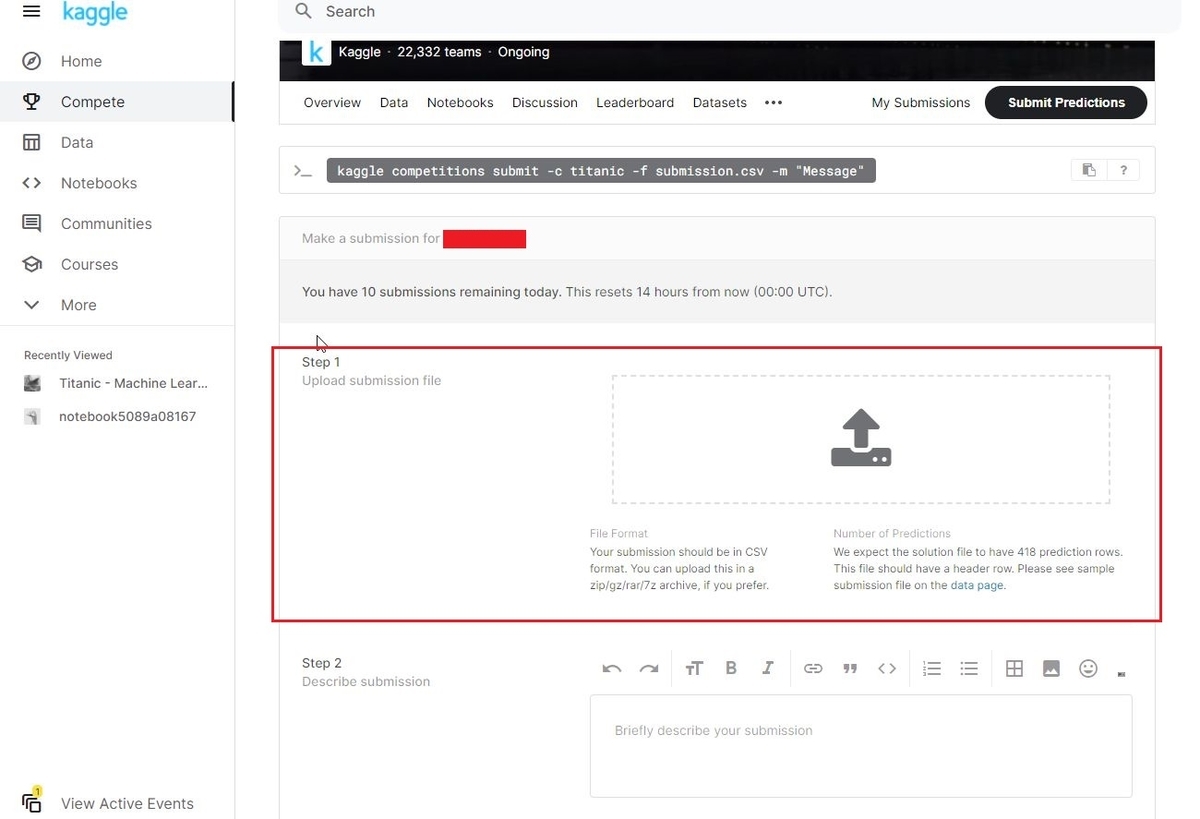The height and width of the screenshot is (819, 1200).
Task: Click View Active Events
Action: [x=127, y=804]
